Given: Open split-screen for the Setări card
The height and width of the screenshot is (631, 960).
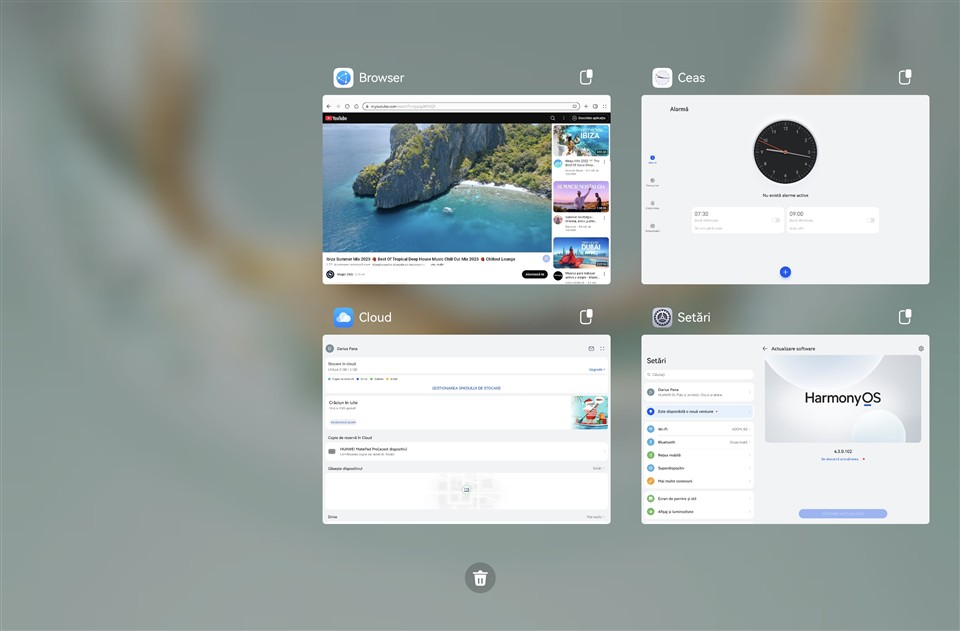Looking at the screenshot, I should tap(905, 317).
